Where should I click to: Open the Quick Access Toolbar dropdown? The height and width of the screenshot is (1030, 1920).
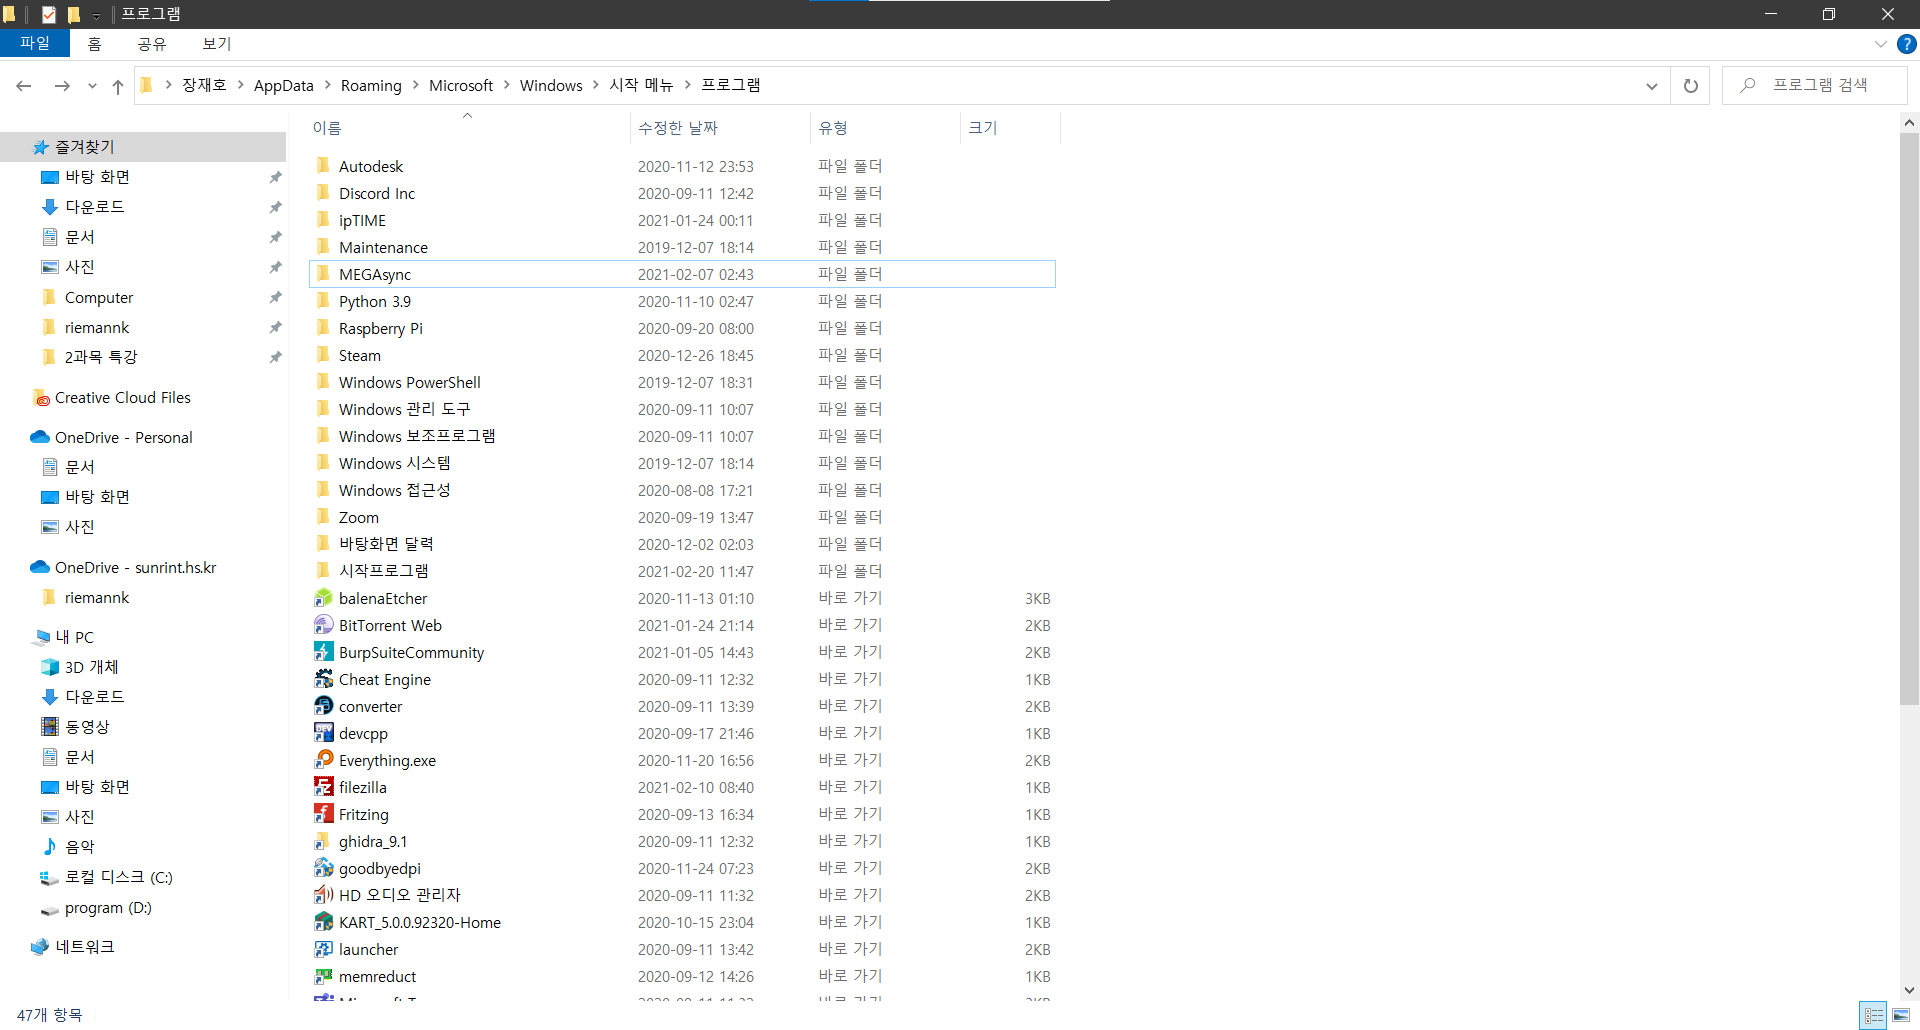tap(96, 15)
